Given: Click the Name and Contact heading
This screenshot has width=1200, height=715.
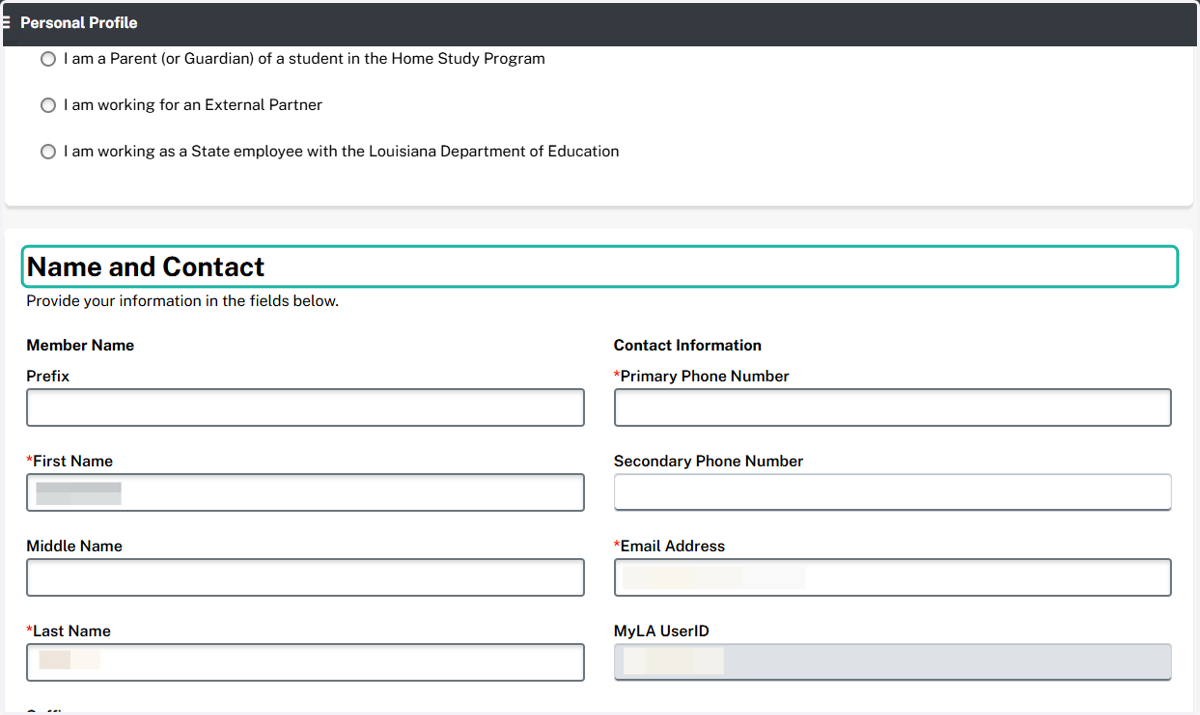Looking at the screenshot, I should pyautogui.click(x=146, y=267).
